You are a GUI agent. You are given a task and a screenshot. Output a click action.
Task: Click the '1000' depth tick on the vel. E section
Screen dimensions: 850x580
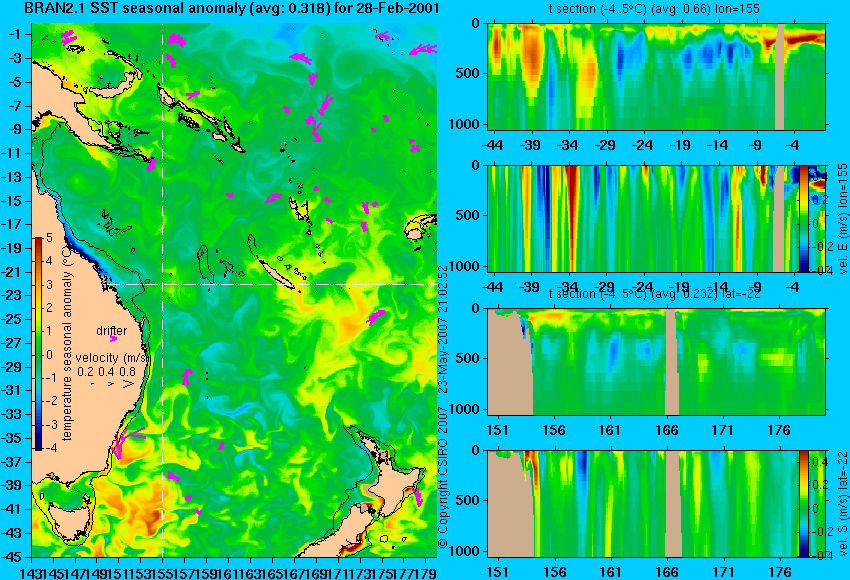click(464, 266)
